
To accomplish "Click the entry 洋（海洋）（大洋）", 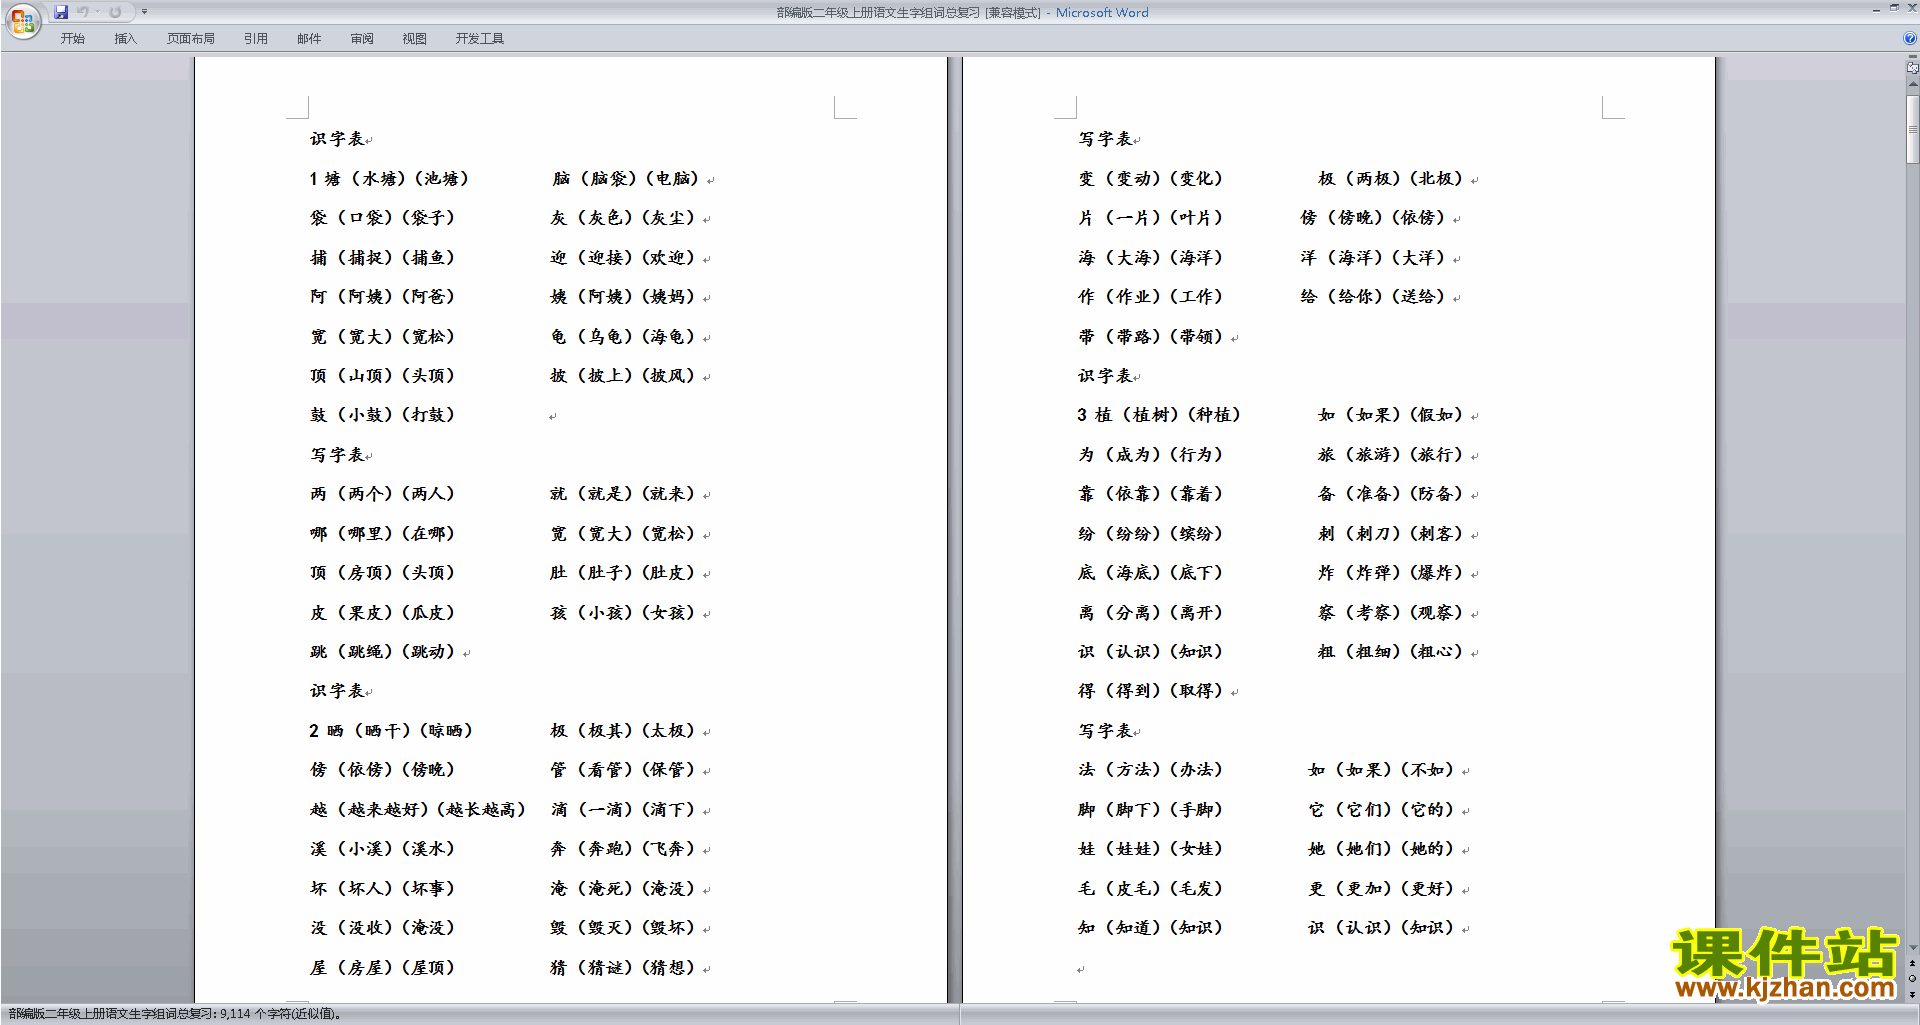I will (x=1373, y=258).
